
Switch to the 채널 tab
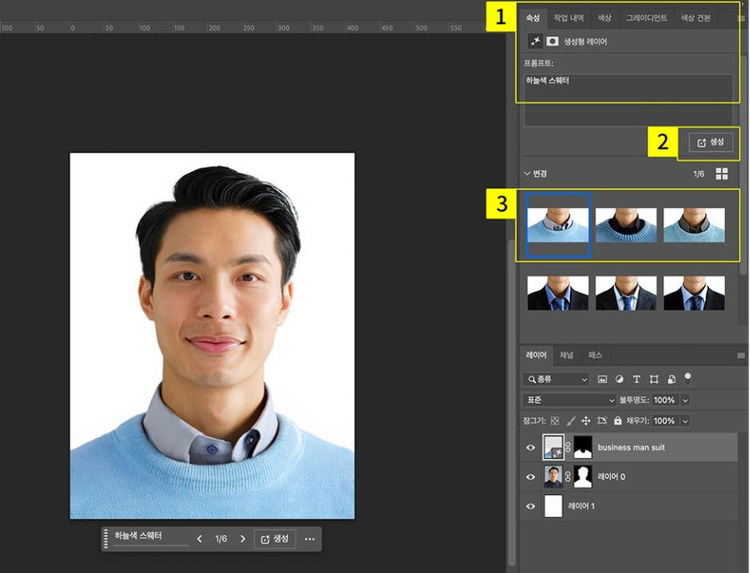566,355
